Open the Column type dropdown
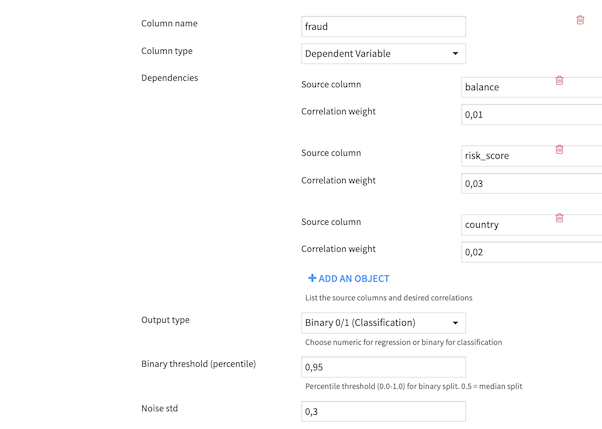602x429 pixels. point(383,54)
